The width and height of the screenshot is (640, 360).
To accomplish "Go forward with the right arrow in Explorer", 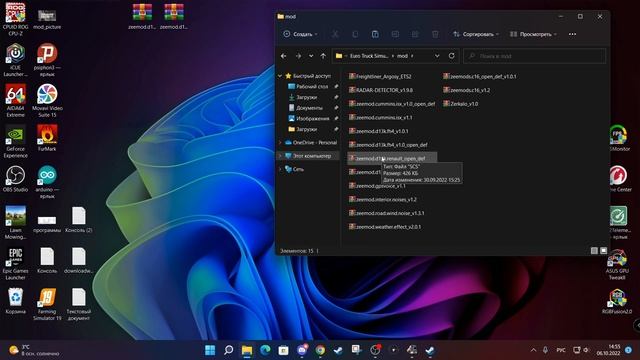I will pos(298,56).
